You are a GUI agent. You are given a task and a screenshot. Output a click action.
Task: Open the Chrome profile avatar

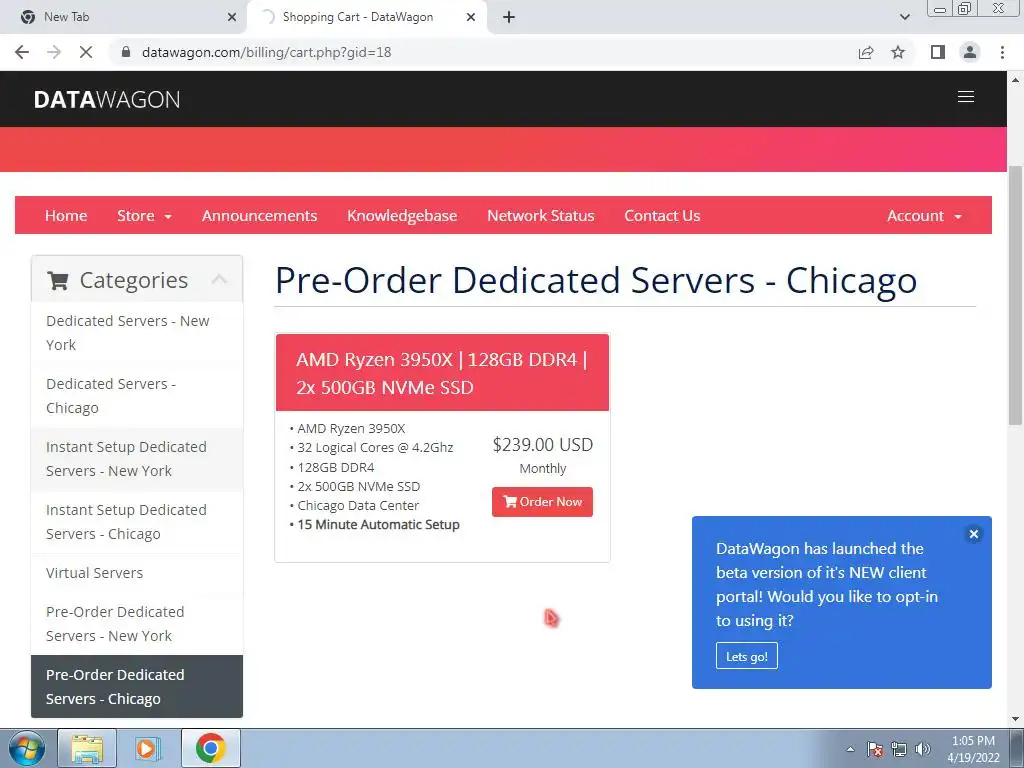click(970, 52)
